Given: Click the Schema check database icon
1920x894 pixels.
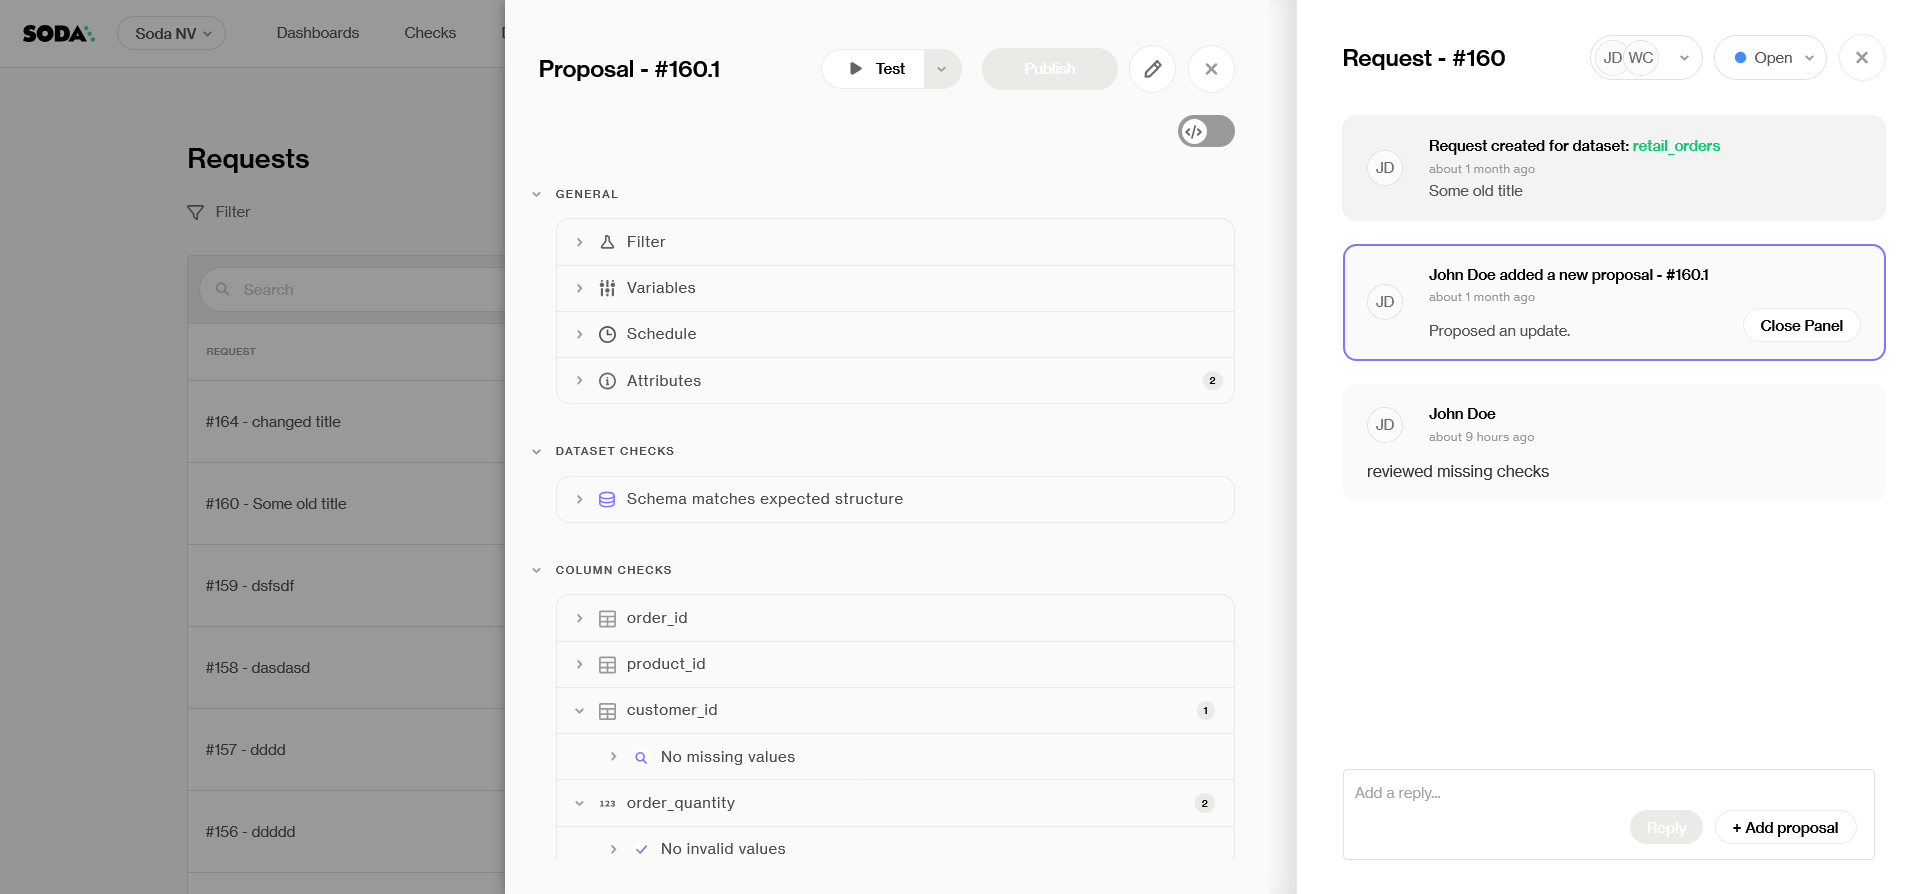Looking at the screenshot, I should tap(607, 499).
